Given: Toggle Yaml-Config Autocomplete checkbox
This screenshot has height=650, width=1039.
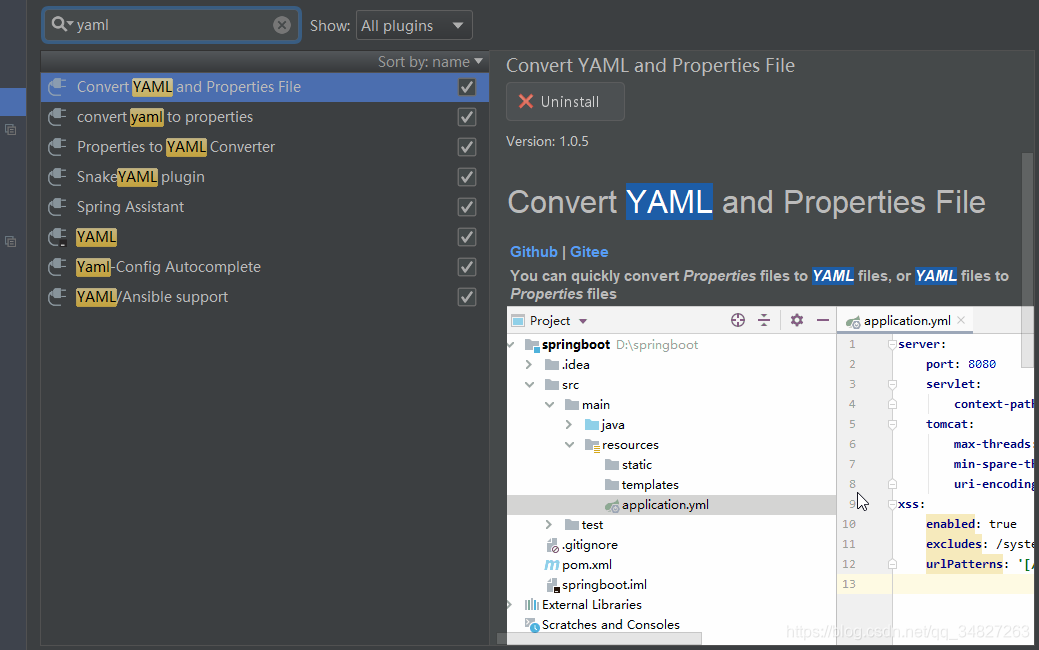Looking at the screenshot, I should [467, 267].
